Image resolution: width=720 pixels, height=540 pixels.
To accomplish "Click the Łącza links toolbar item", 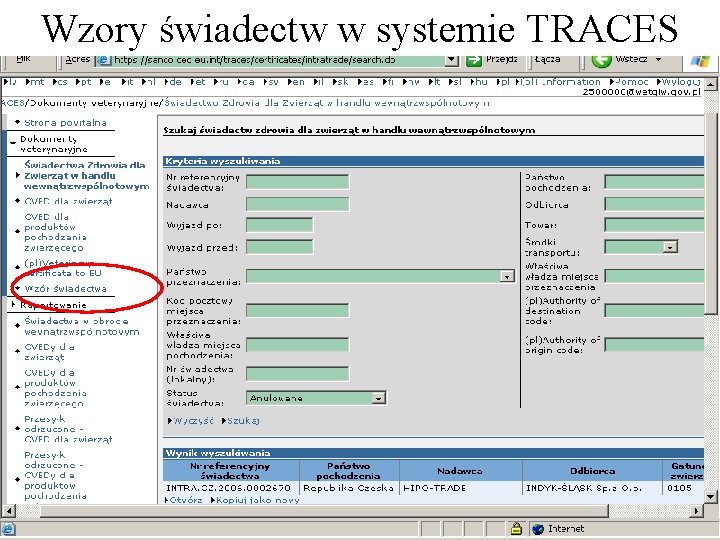I will [547, 59].
